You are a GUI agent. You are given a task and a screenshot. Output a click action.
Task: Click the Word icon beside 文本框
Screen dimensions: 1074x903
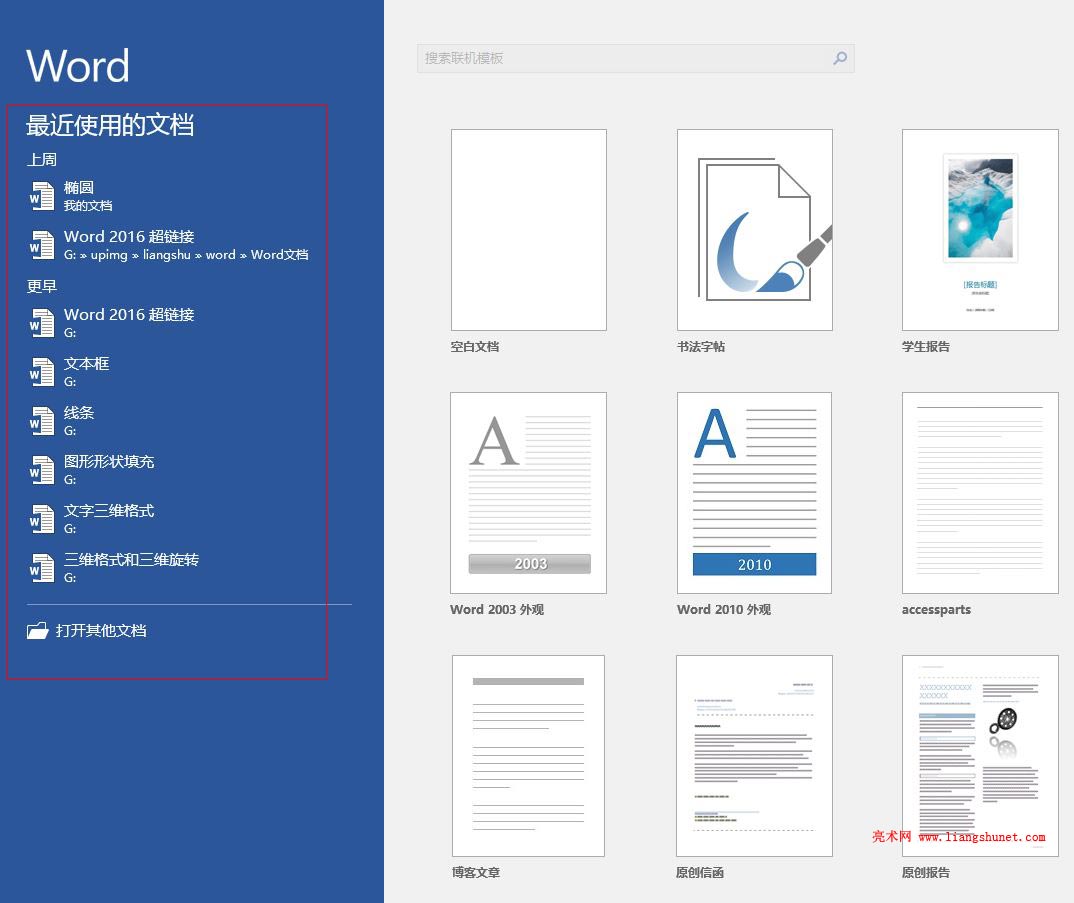[x=42, y=372]
